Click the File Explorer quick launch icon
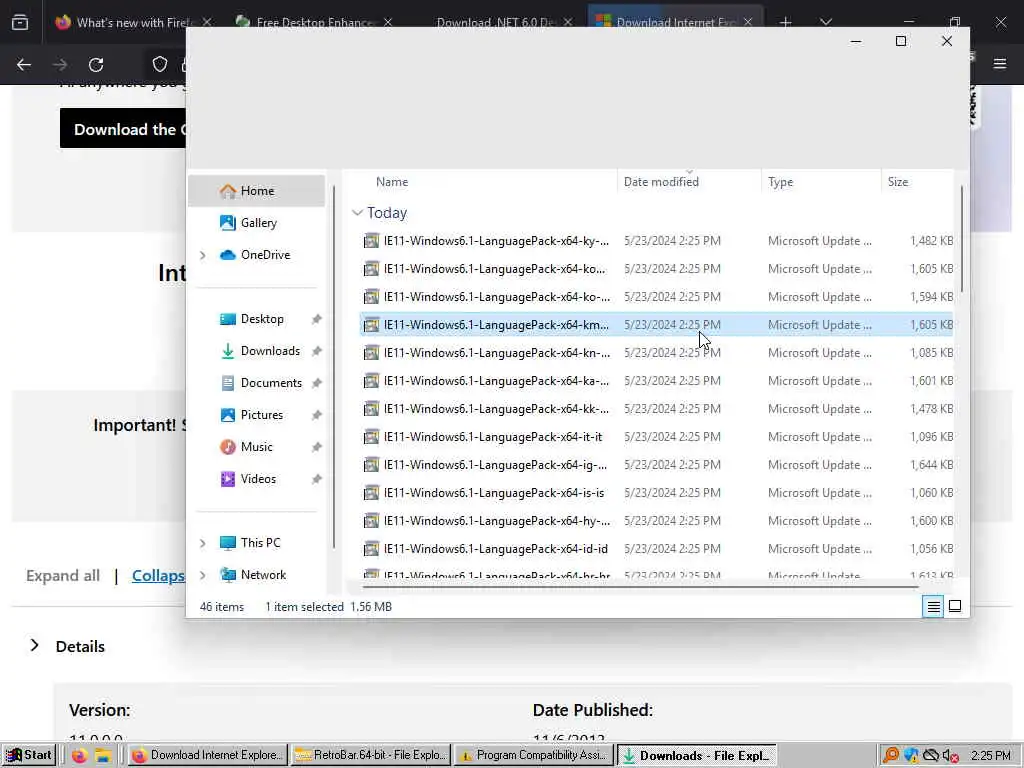 pos(103,756)
